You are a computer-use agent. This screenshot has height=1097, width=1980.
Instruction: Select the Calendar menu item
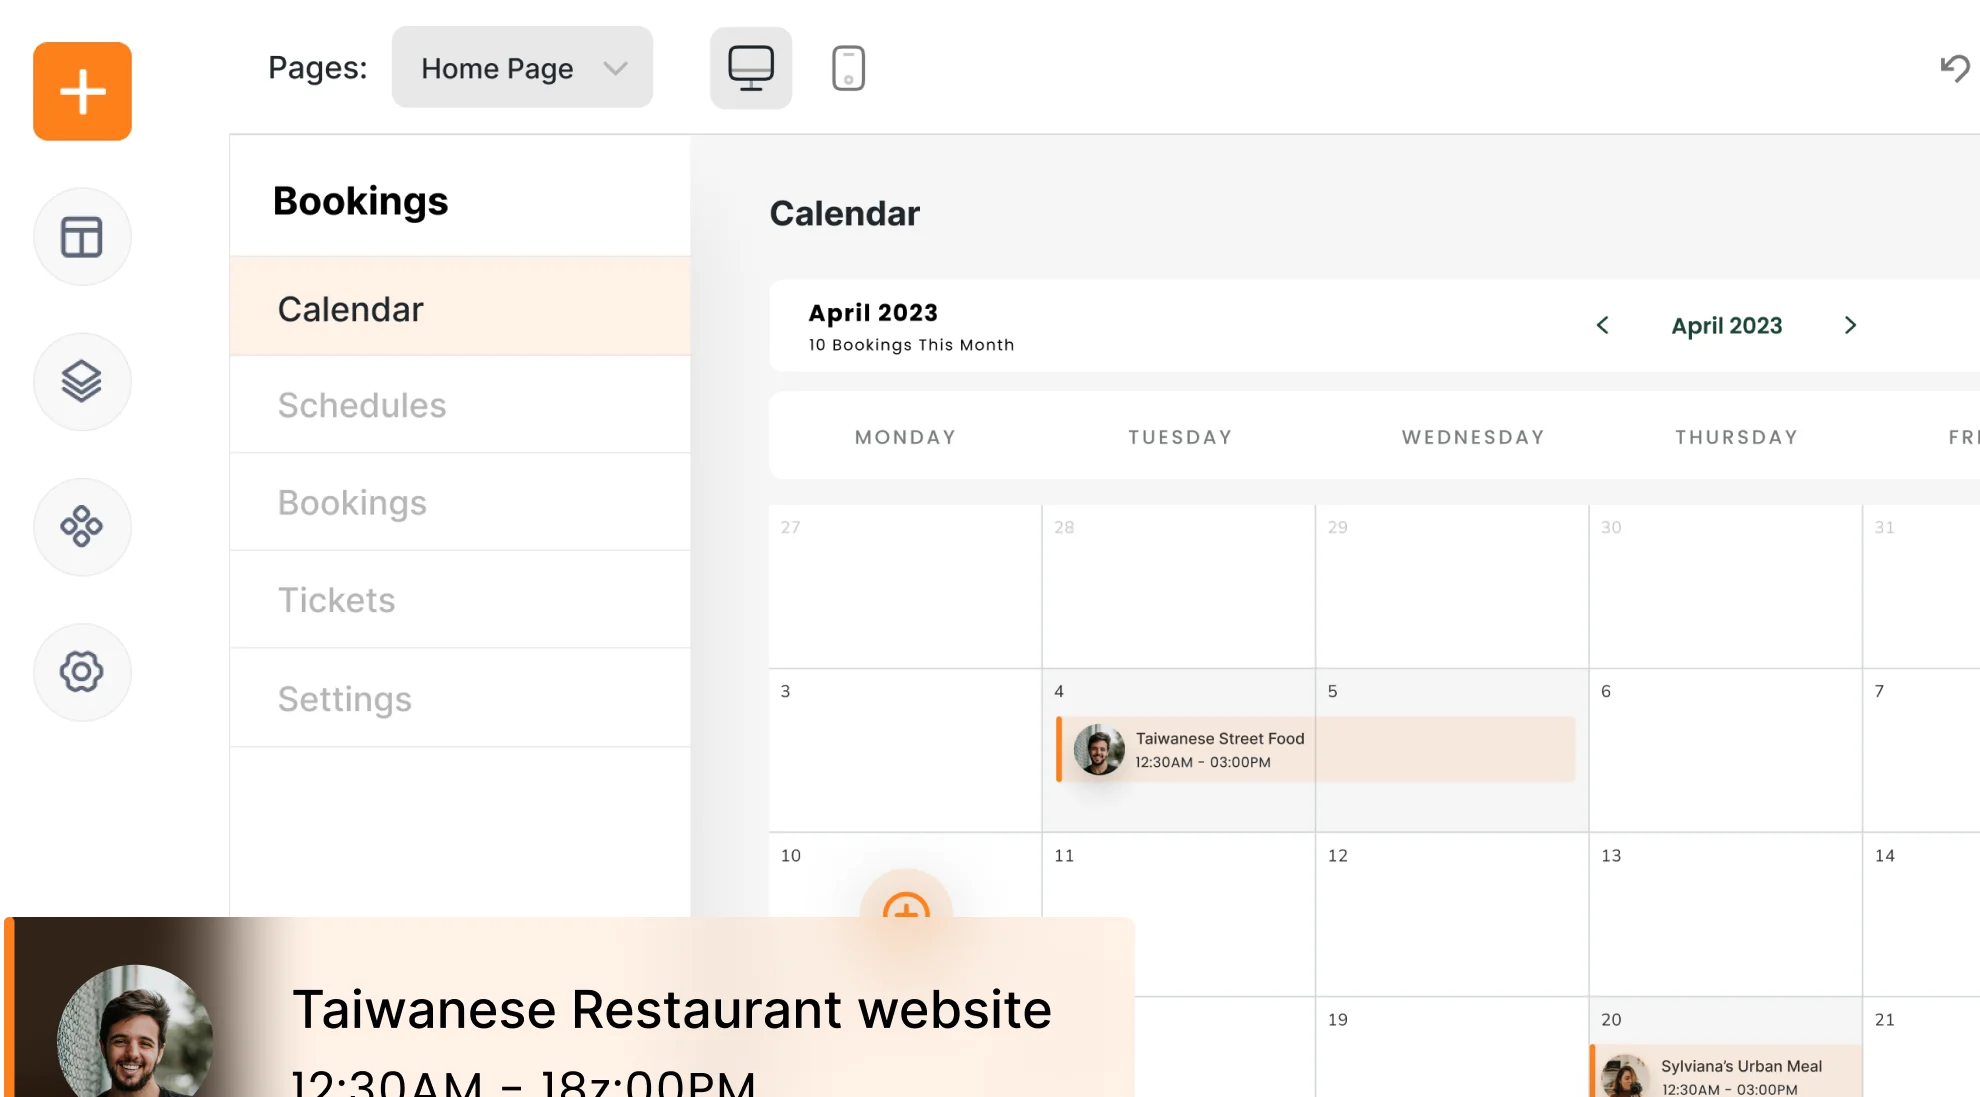[460, 309]
